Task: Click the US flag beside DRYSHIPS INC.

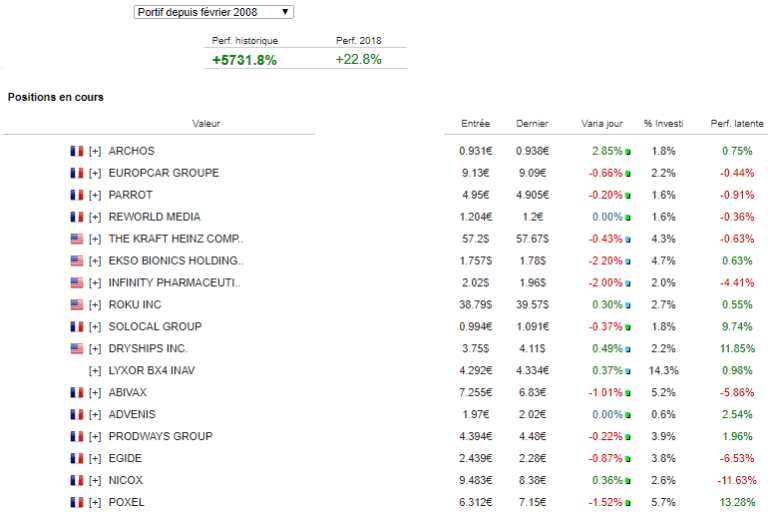Action: point(76,349)
